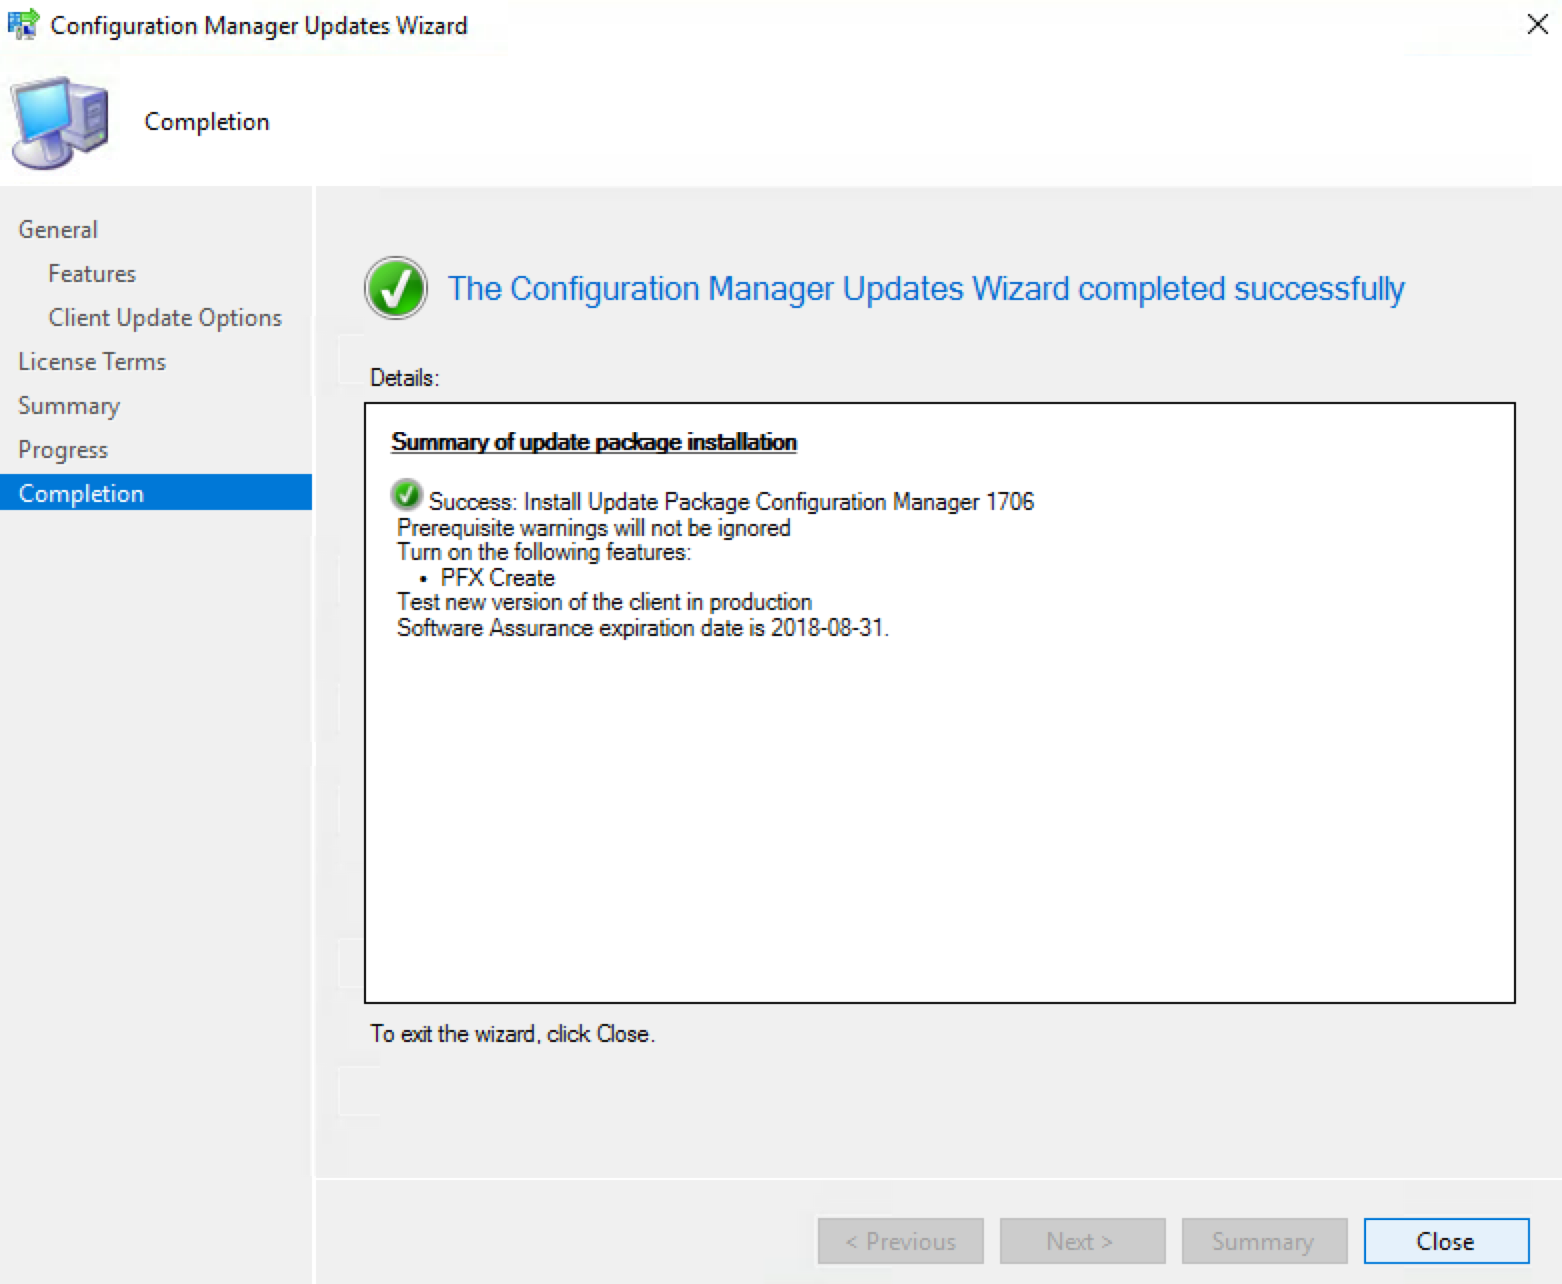Select the General step in the sidebar
The image size is (1562, 1284).
coord(58,229)
